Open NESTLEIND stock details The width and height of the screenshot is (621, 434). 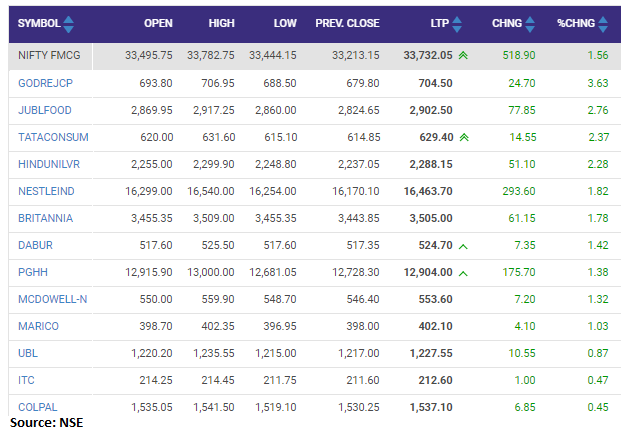point(45,190)
